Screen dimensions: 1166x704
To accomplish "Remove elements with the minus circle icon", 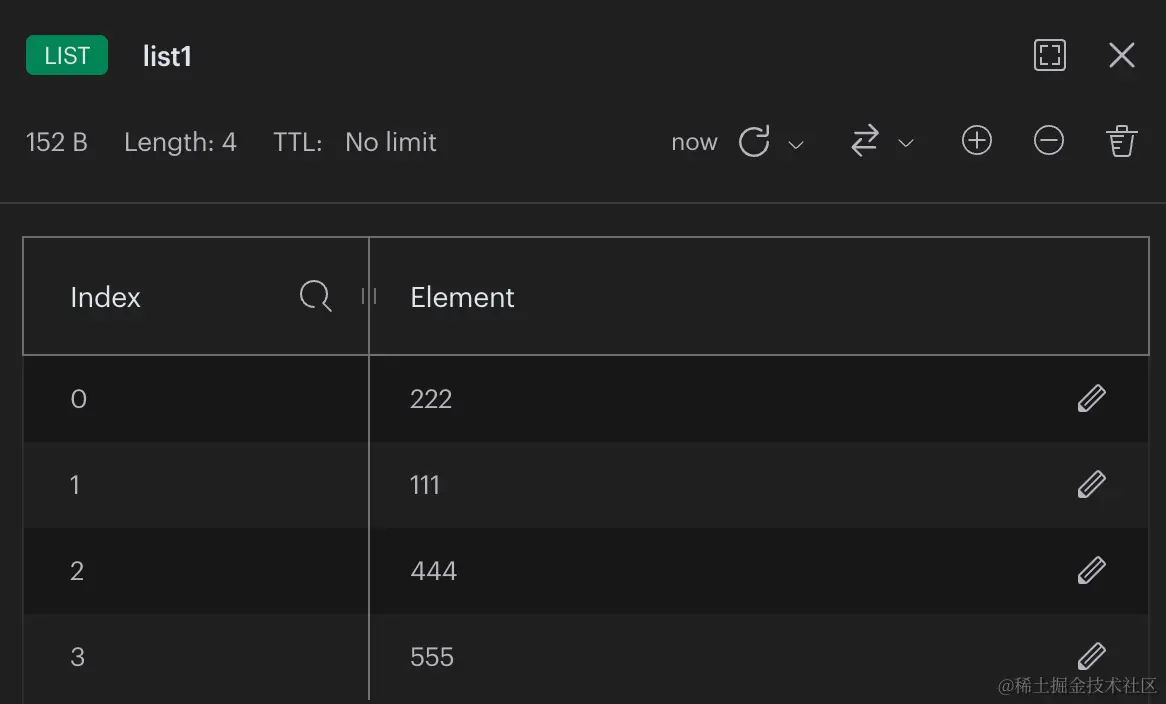I will 1049,141.
